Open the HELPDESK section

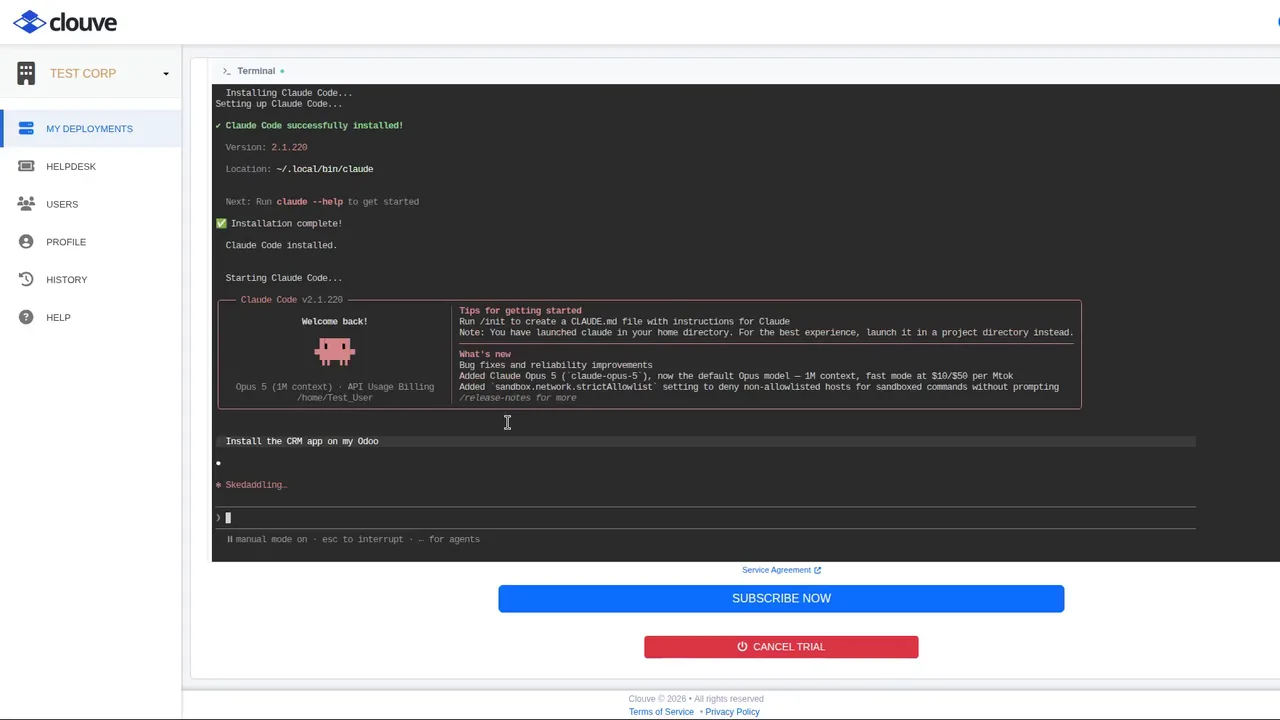(x=71, y=167)
